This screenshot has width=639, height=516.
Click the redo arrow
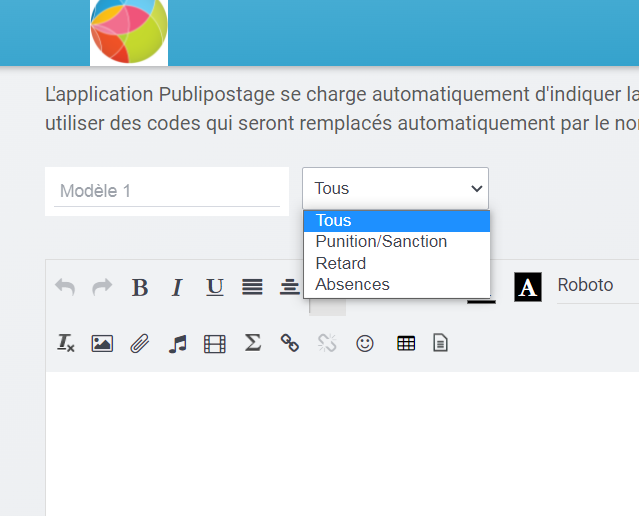tap(102, 288)
